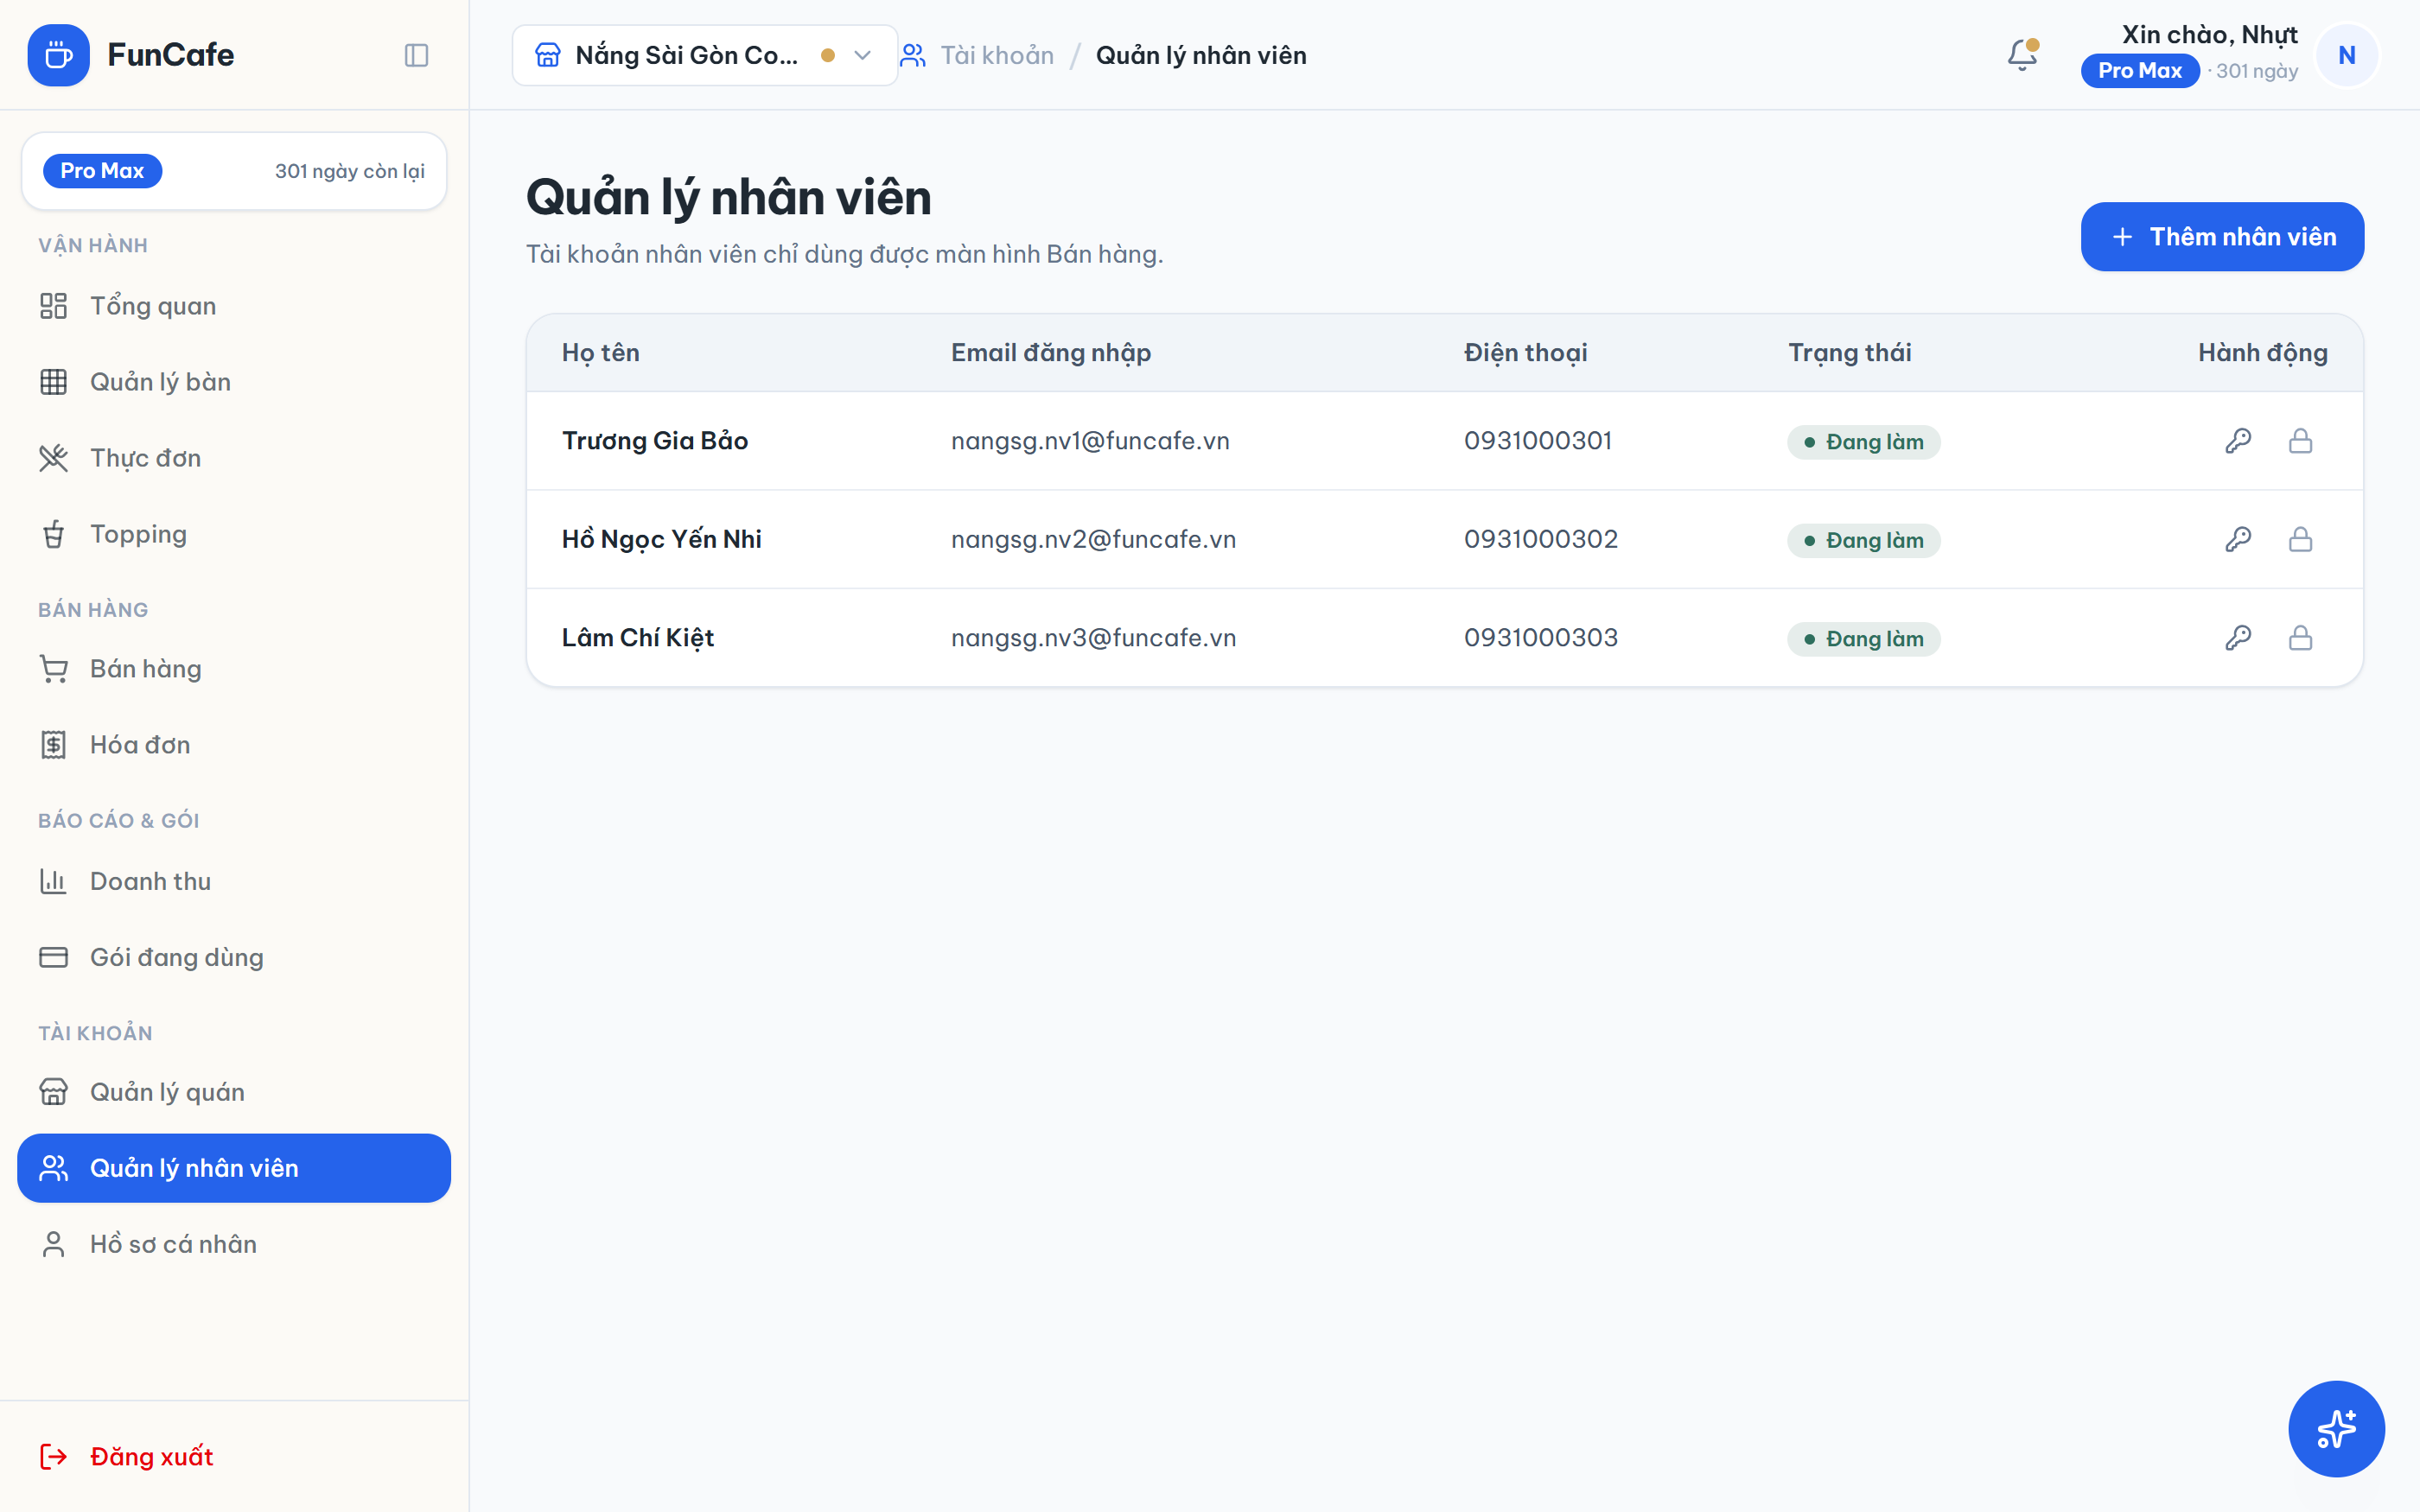
Task: Click the name Trương Gia Bảo
Action: (655, 441)
